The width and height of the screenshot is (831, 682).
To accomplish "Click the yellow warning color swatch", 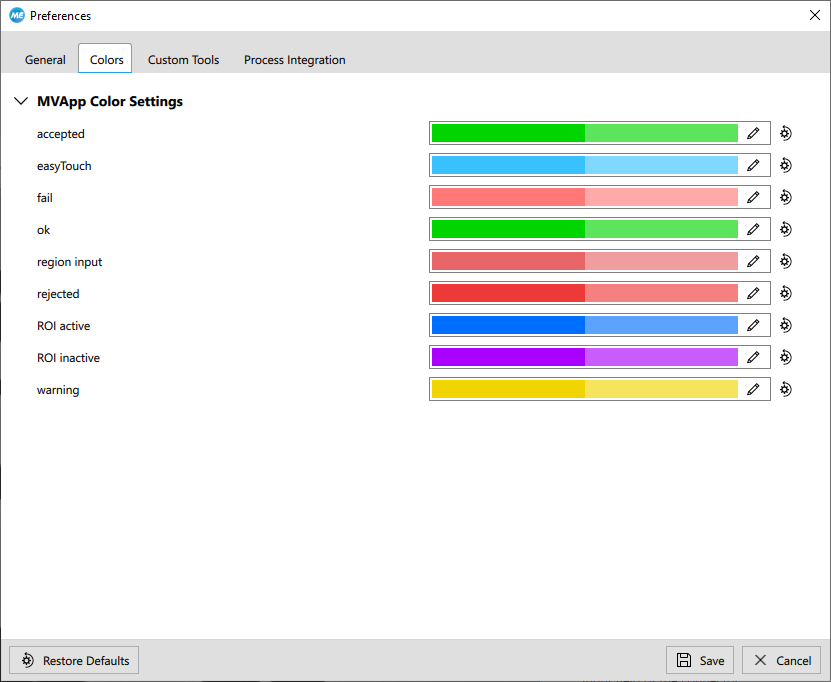I will point(584,389).
